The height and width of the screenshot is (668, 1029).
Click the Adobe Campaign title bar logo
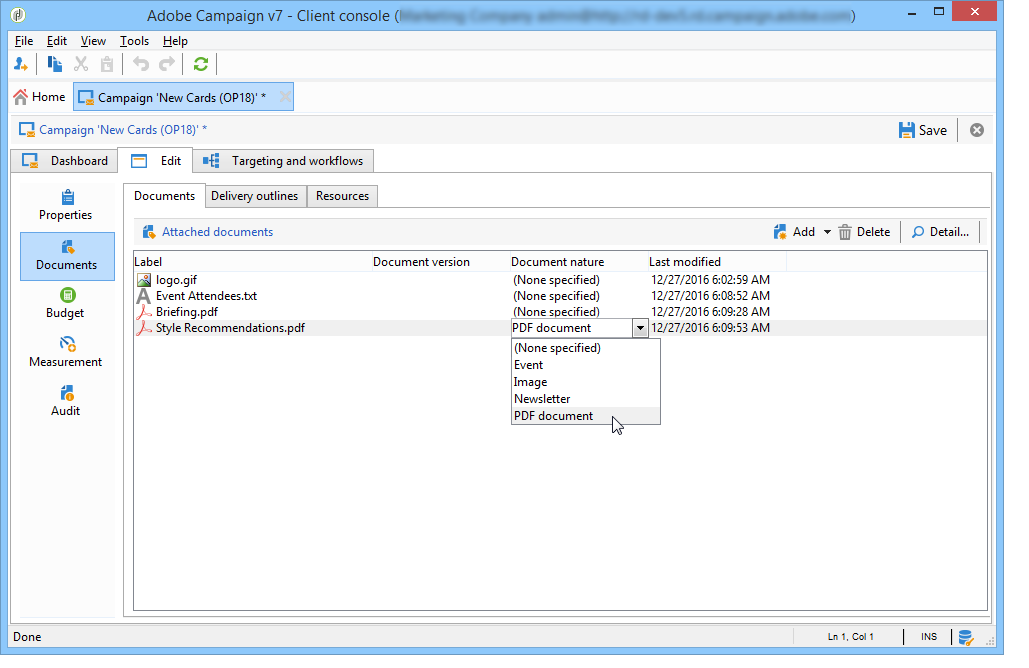coord(18,14)
